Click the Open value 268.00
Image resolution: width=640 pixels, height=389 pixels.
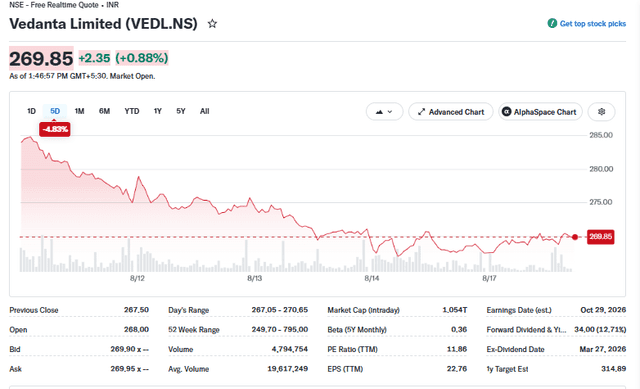click(136, 329)
